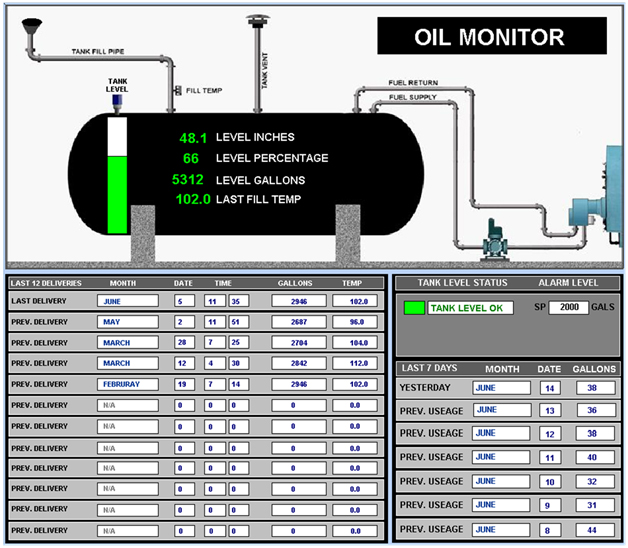The image size is (628, 548).
Task: Click the LEVEL GALLONS label in tank
Action: (x=260, y=180)
